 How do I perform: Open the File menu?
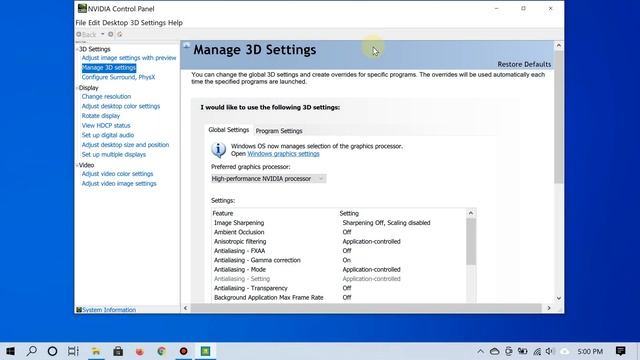pyautogui.click(x=81, y=23)
